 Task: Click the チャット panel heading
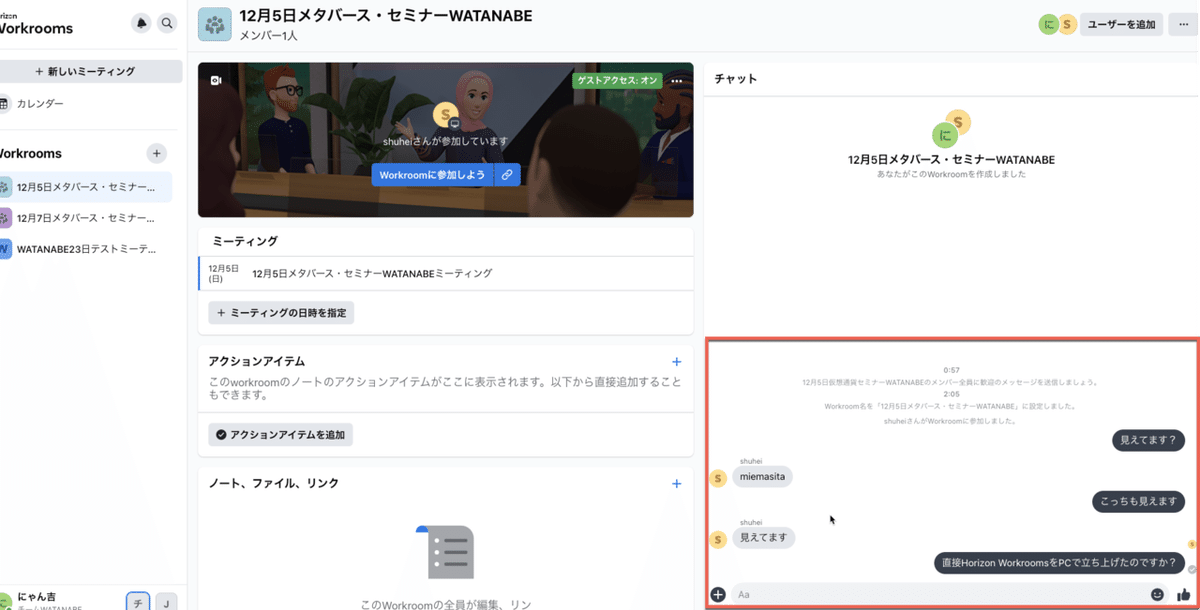(x=735, y=79)
